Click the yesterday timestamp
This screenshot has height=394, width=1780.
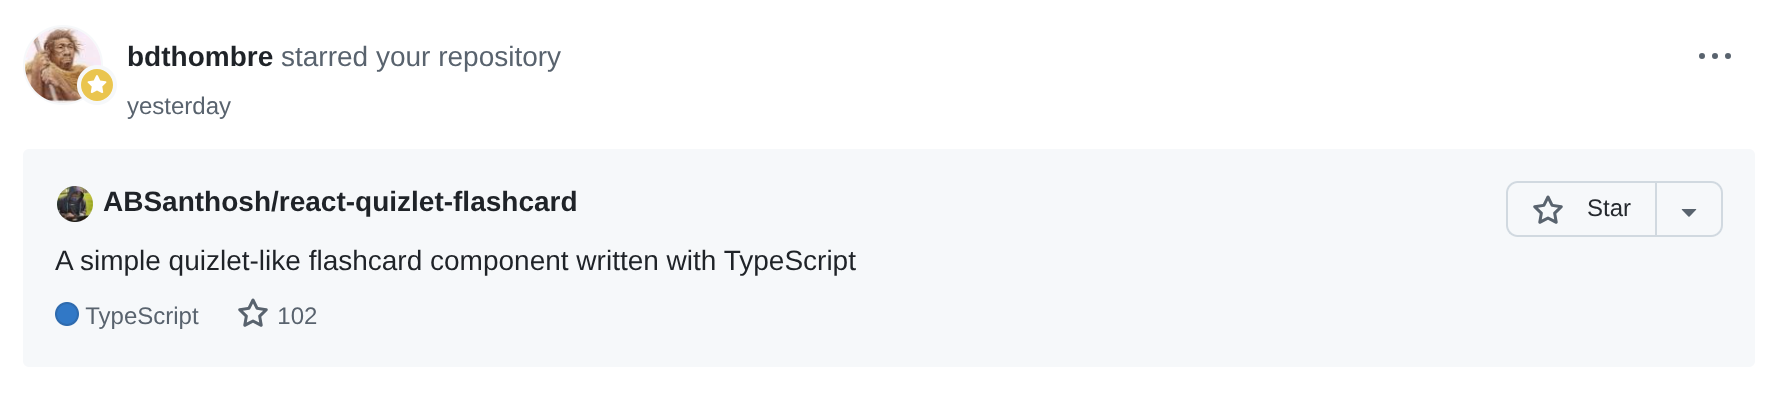pyautogui.click(x=179, y=106)
